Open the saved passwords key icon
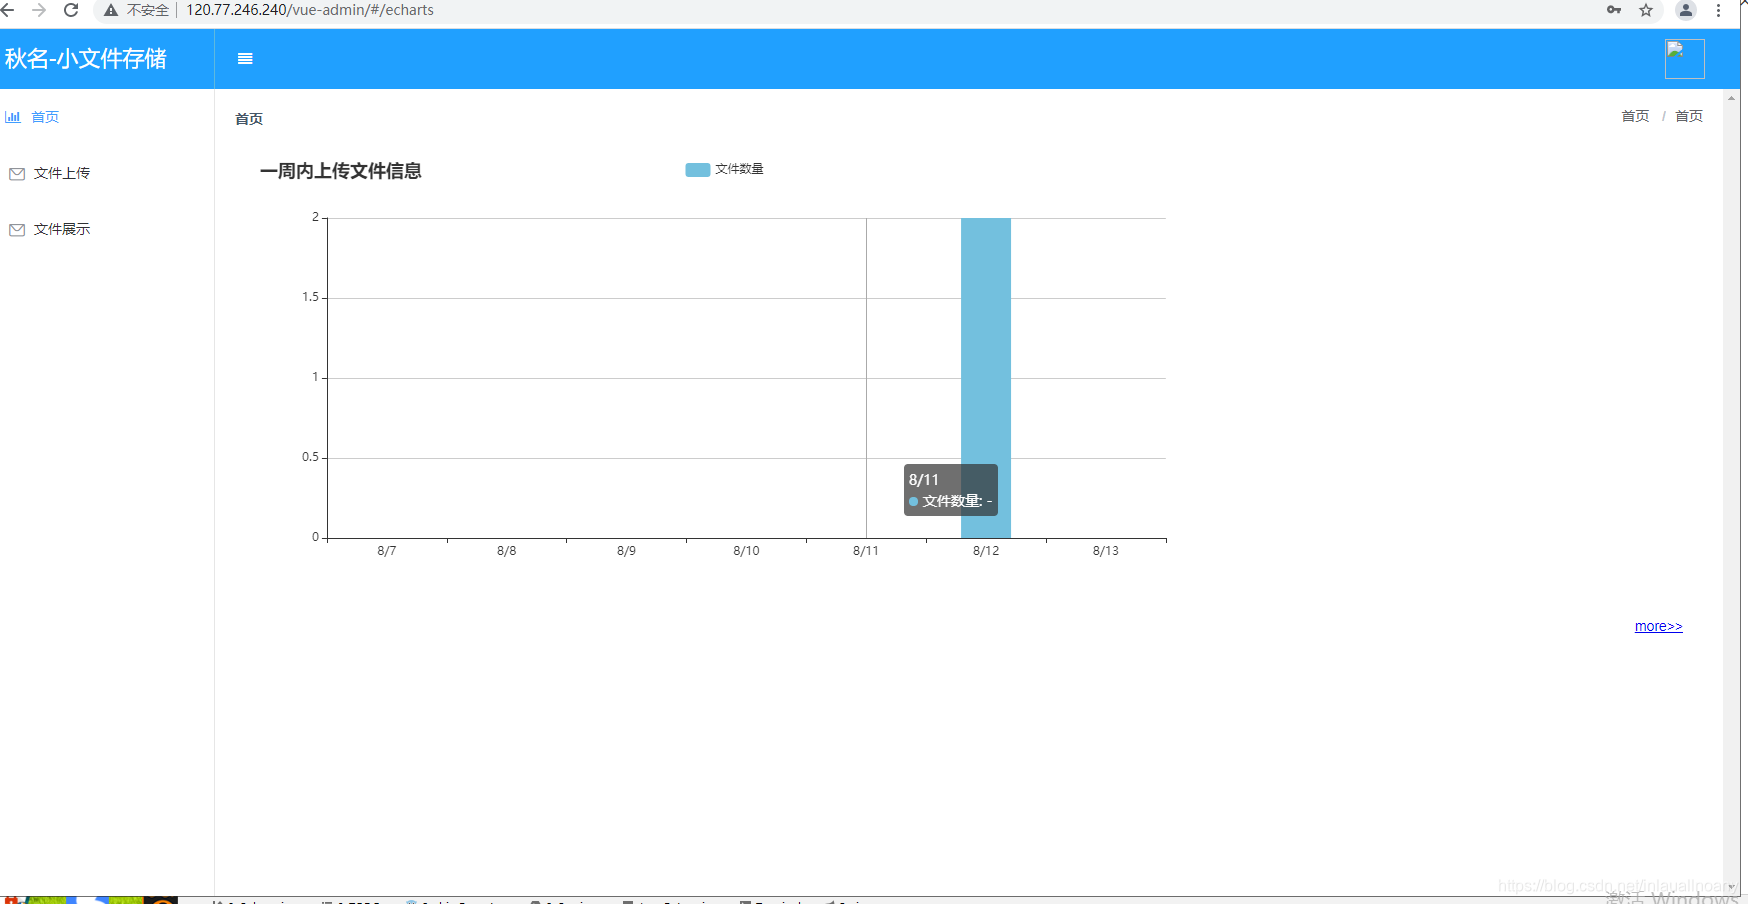This screenshot has width=1748, height=904. click(x=1614, y=10)
